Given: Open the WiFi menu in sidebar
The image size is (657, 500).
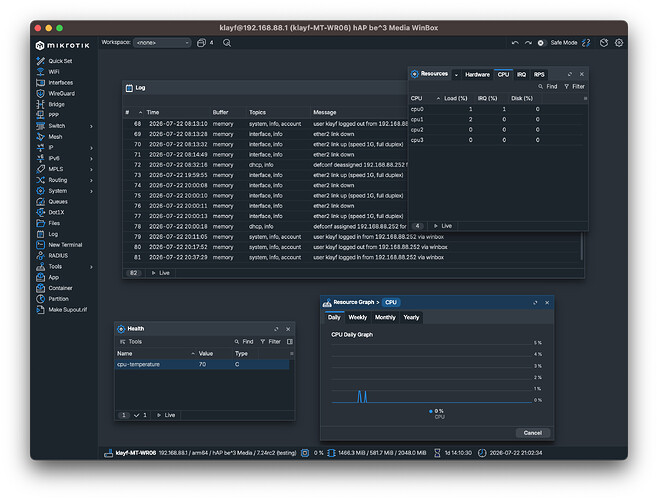Looking at the screenshot, I should [x=54, y=72].
